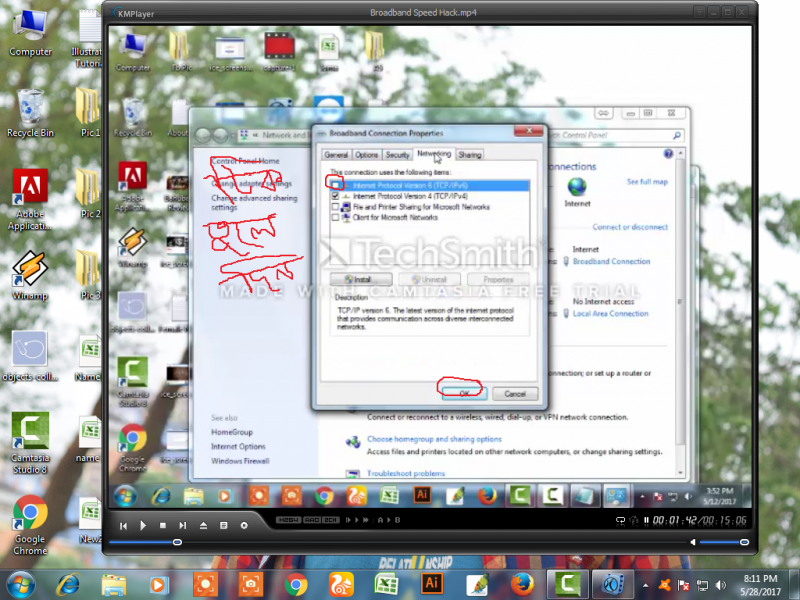Select the Pic 1 folder icon
Viewport: 800px width, 600px height.
pos(90,113)
